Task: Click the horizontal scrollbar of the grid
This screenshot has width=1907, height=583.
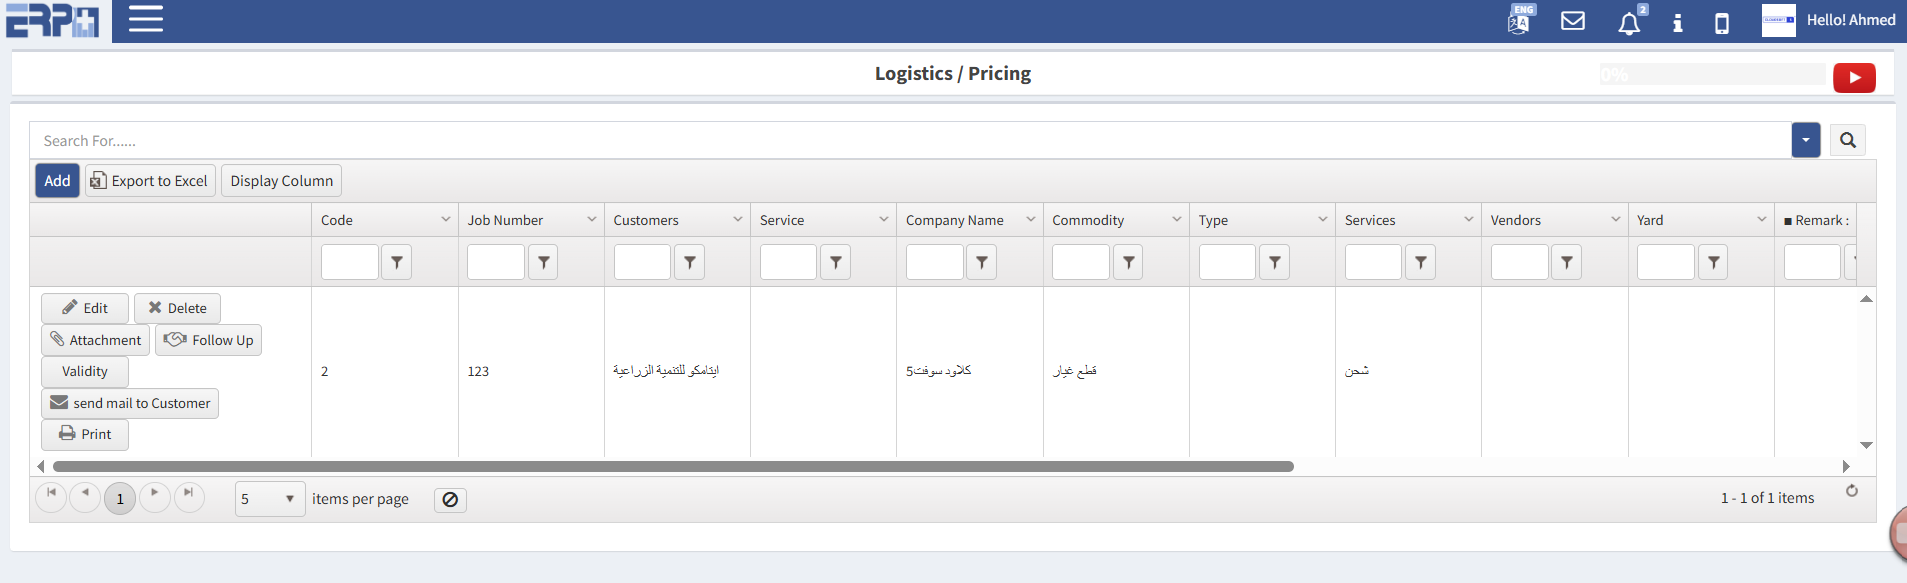Action: pyautogui.click(x=673, y=466)
